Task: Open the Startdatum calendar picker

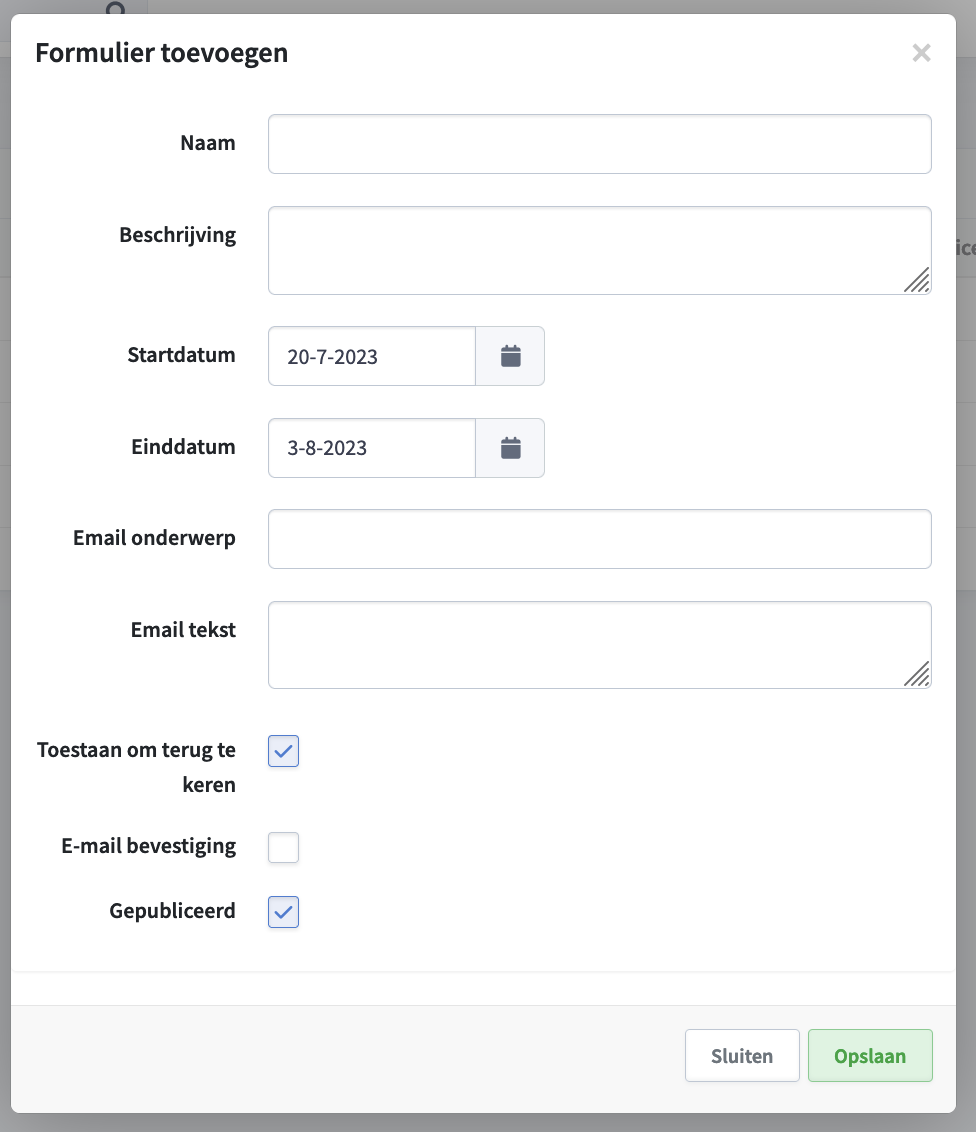Action: (x=510, y=356)
